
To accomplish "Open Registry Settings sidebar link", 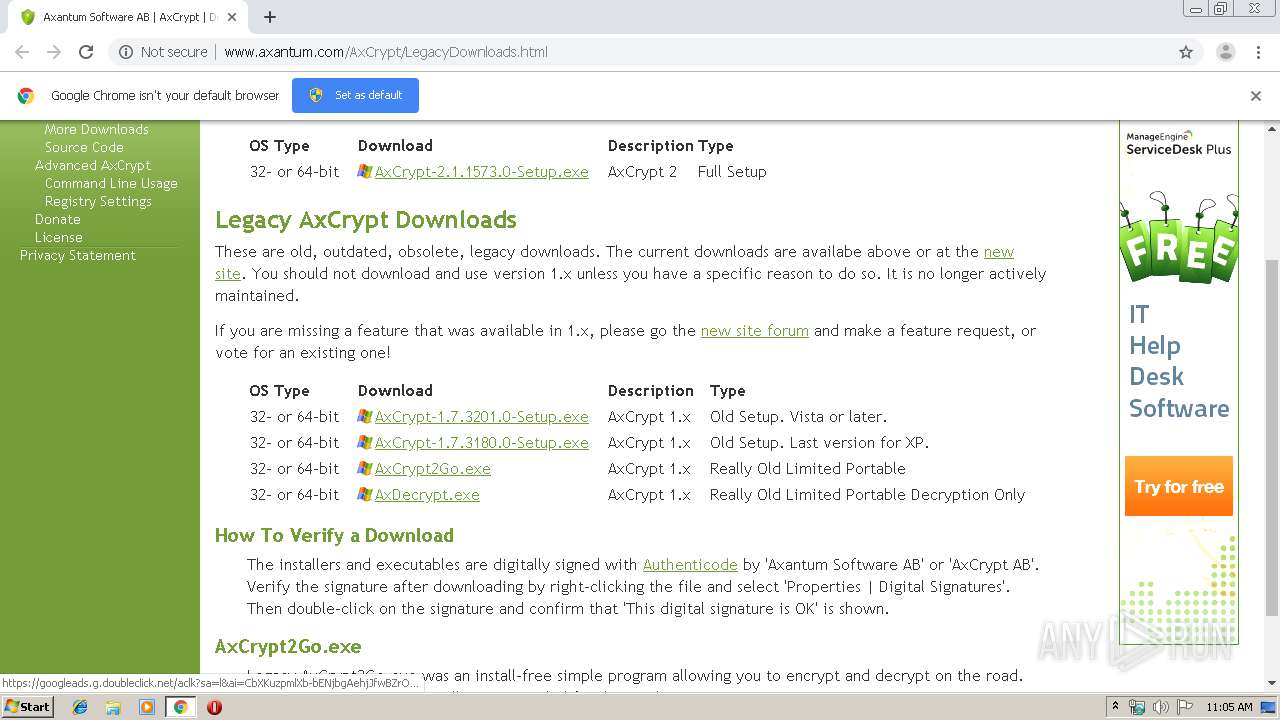I will pos(98,201).
